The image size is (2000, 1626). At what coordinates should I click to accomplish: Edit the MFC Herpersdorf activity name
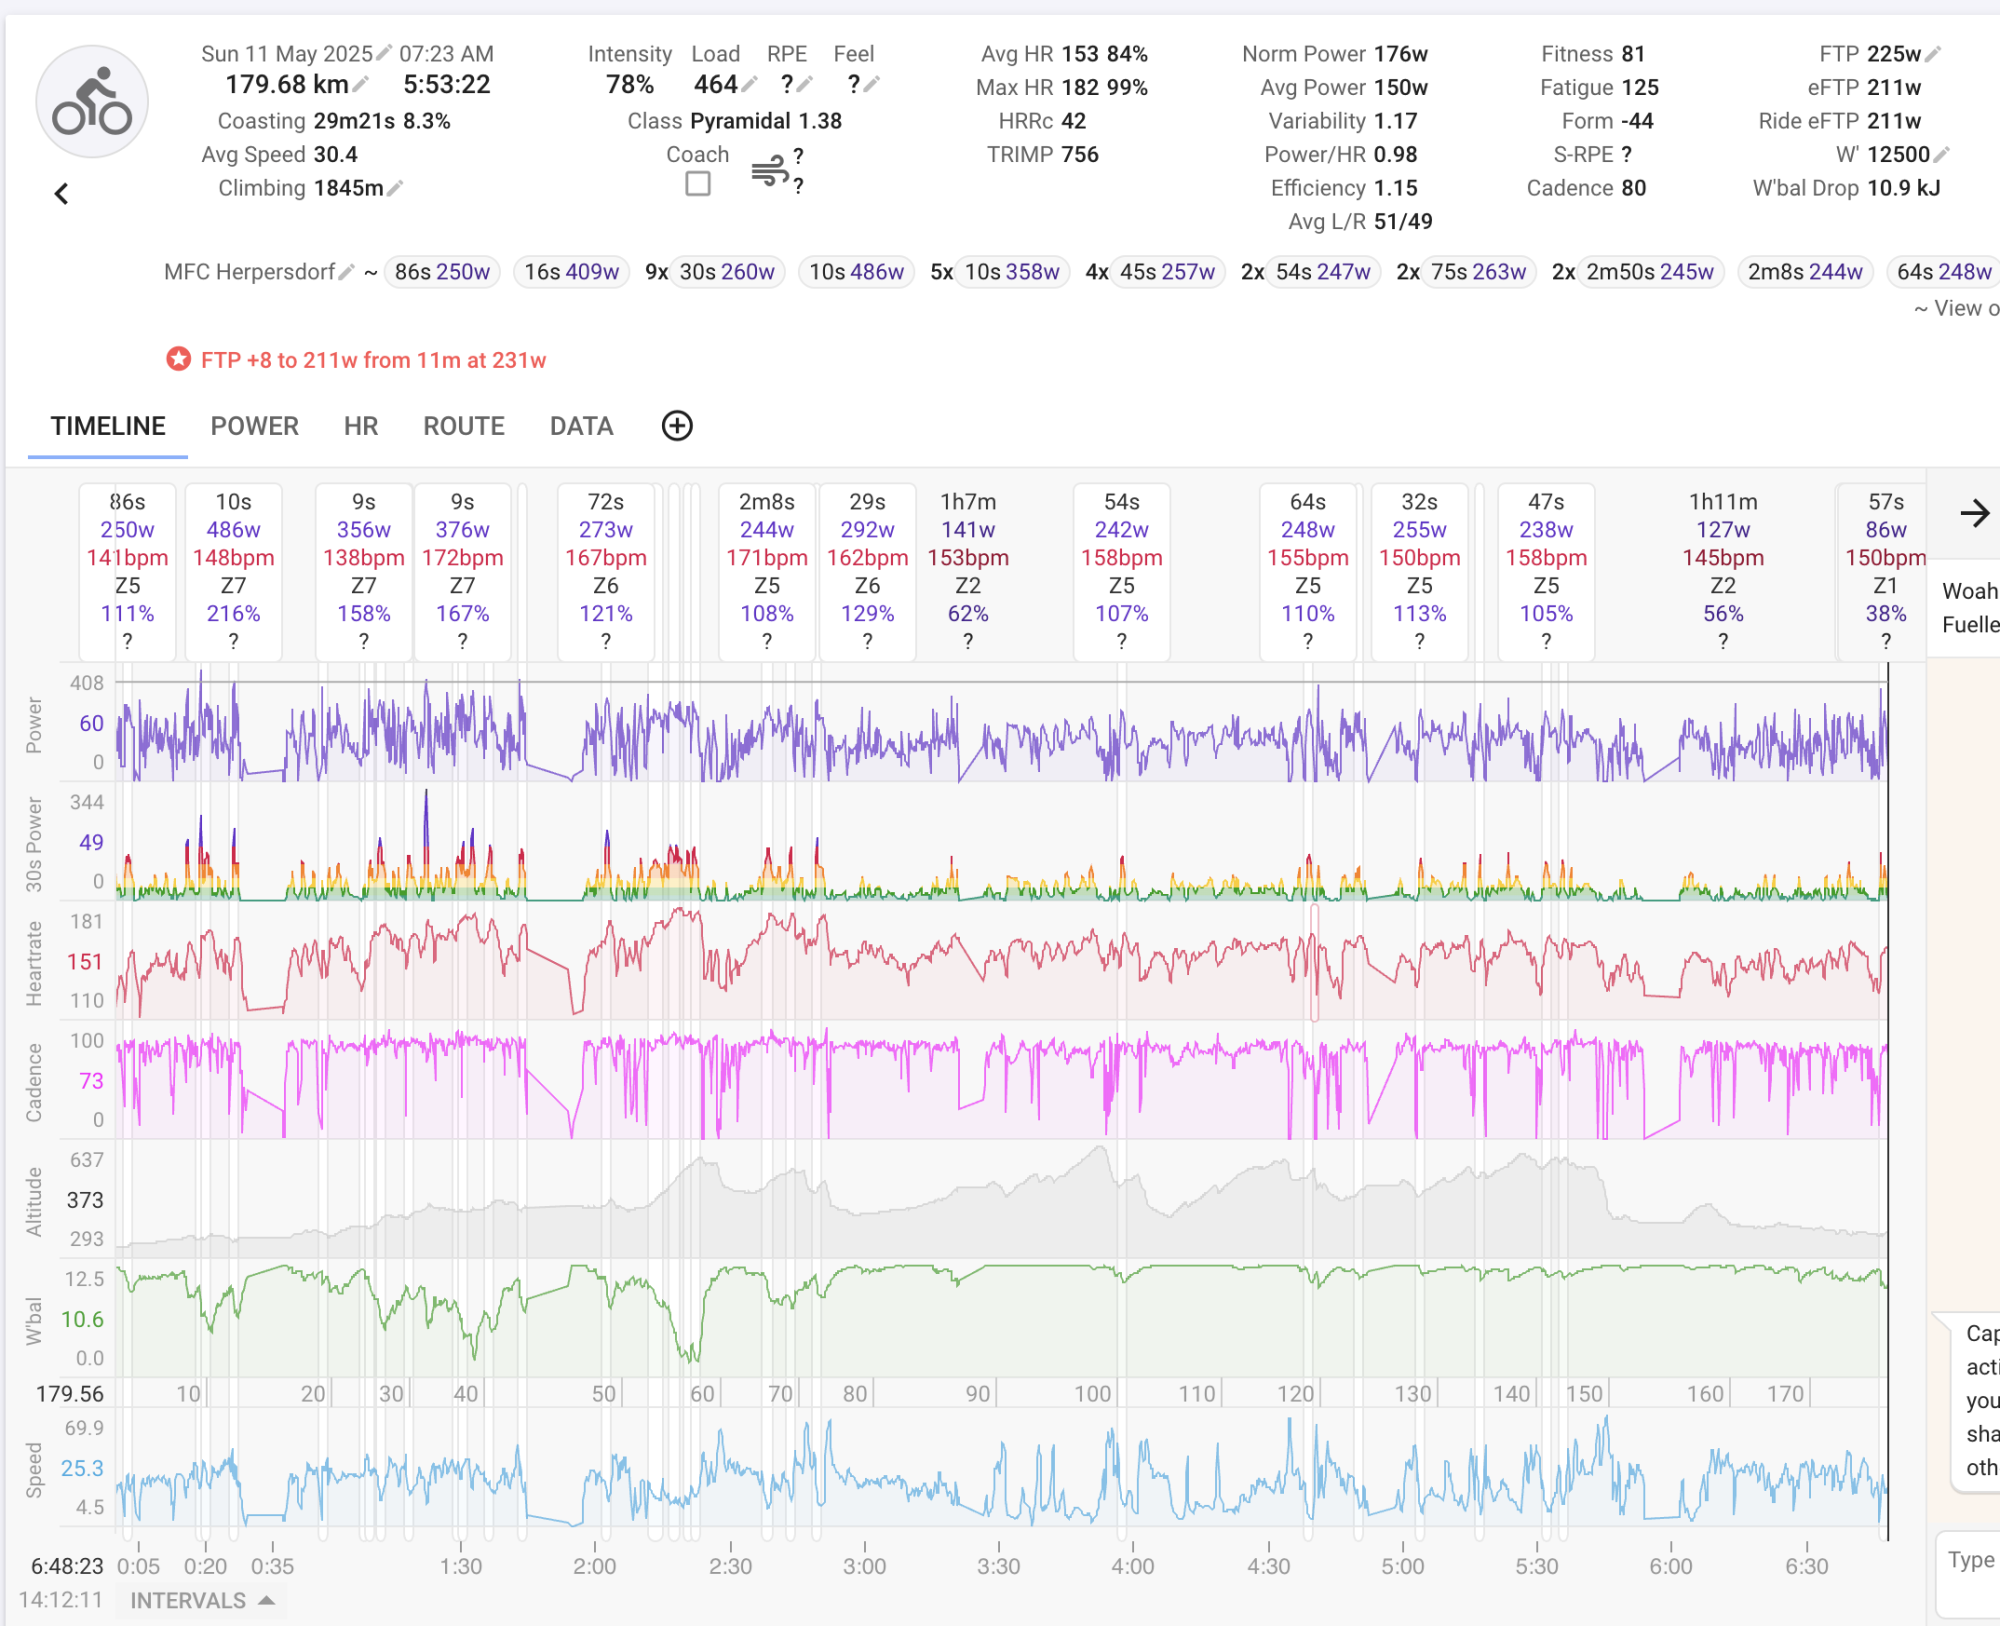pyautogui.click(x=346, y=272)
